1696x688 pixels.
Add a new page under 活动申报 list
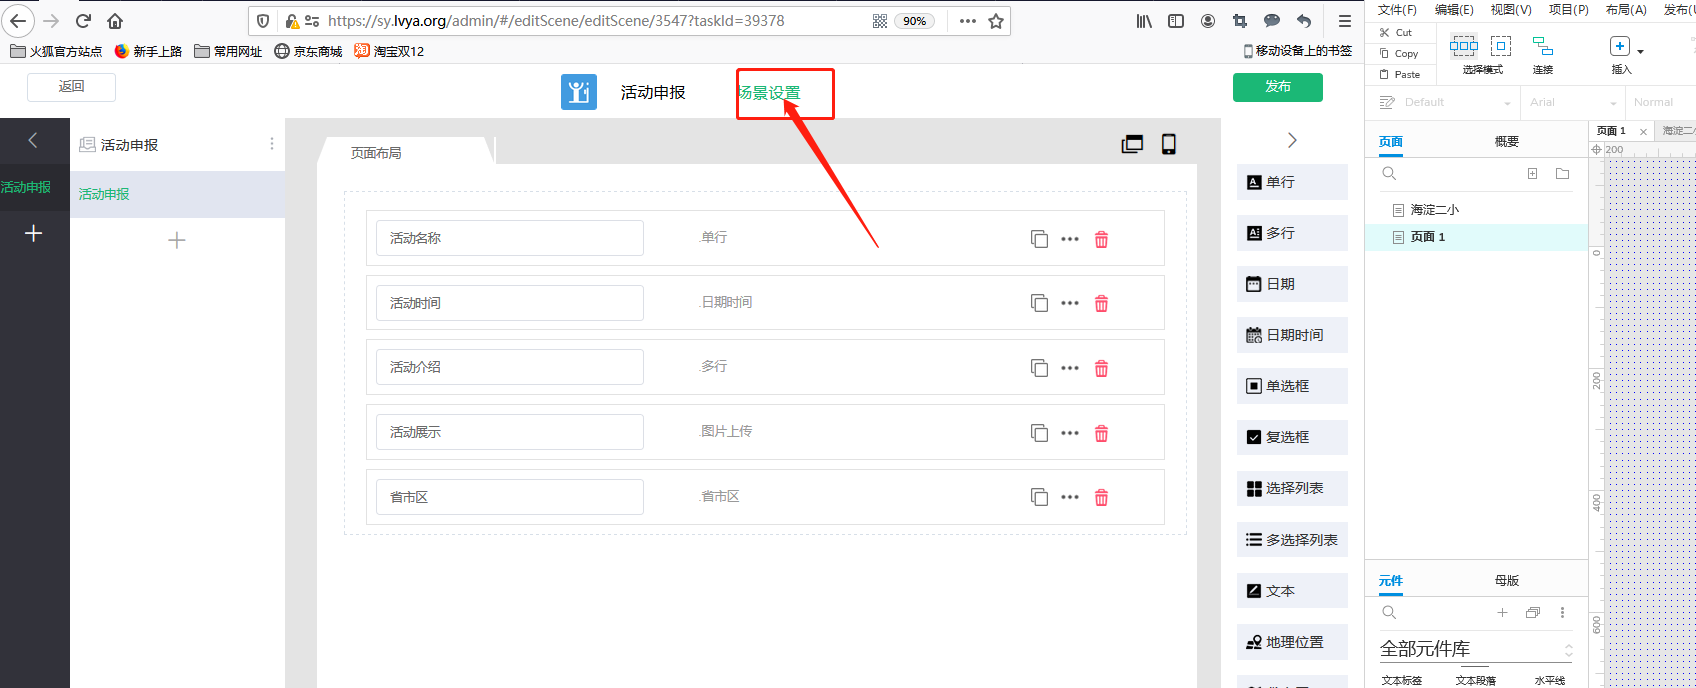(x=177, y=240)
